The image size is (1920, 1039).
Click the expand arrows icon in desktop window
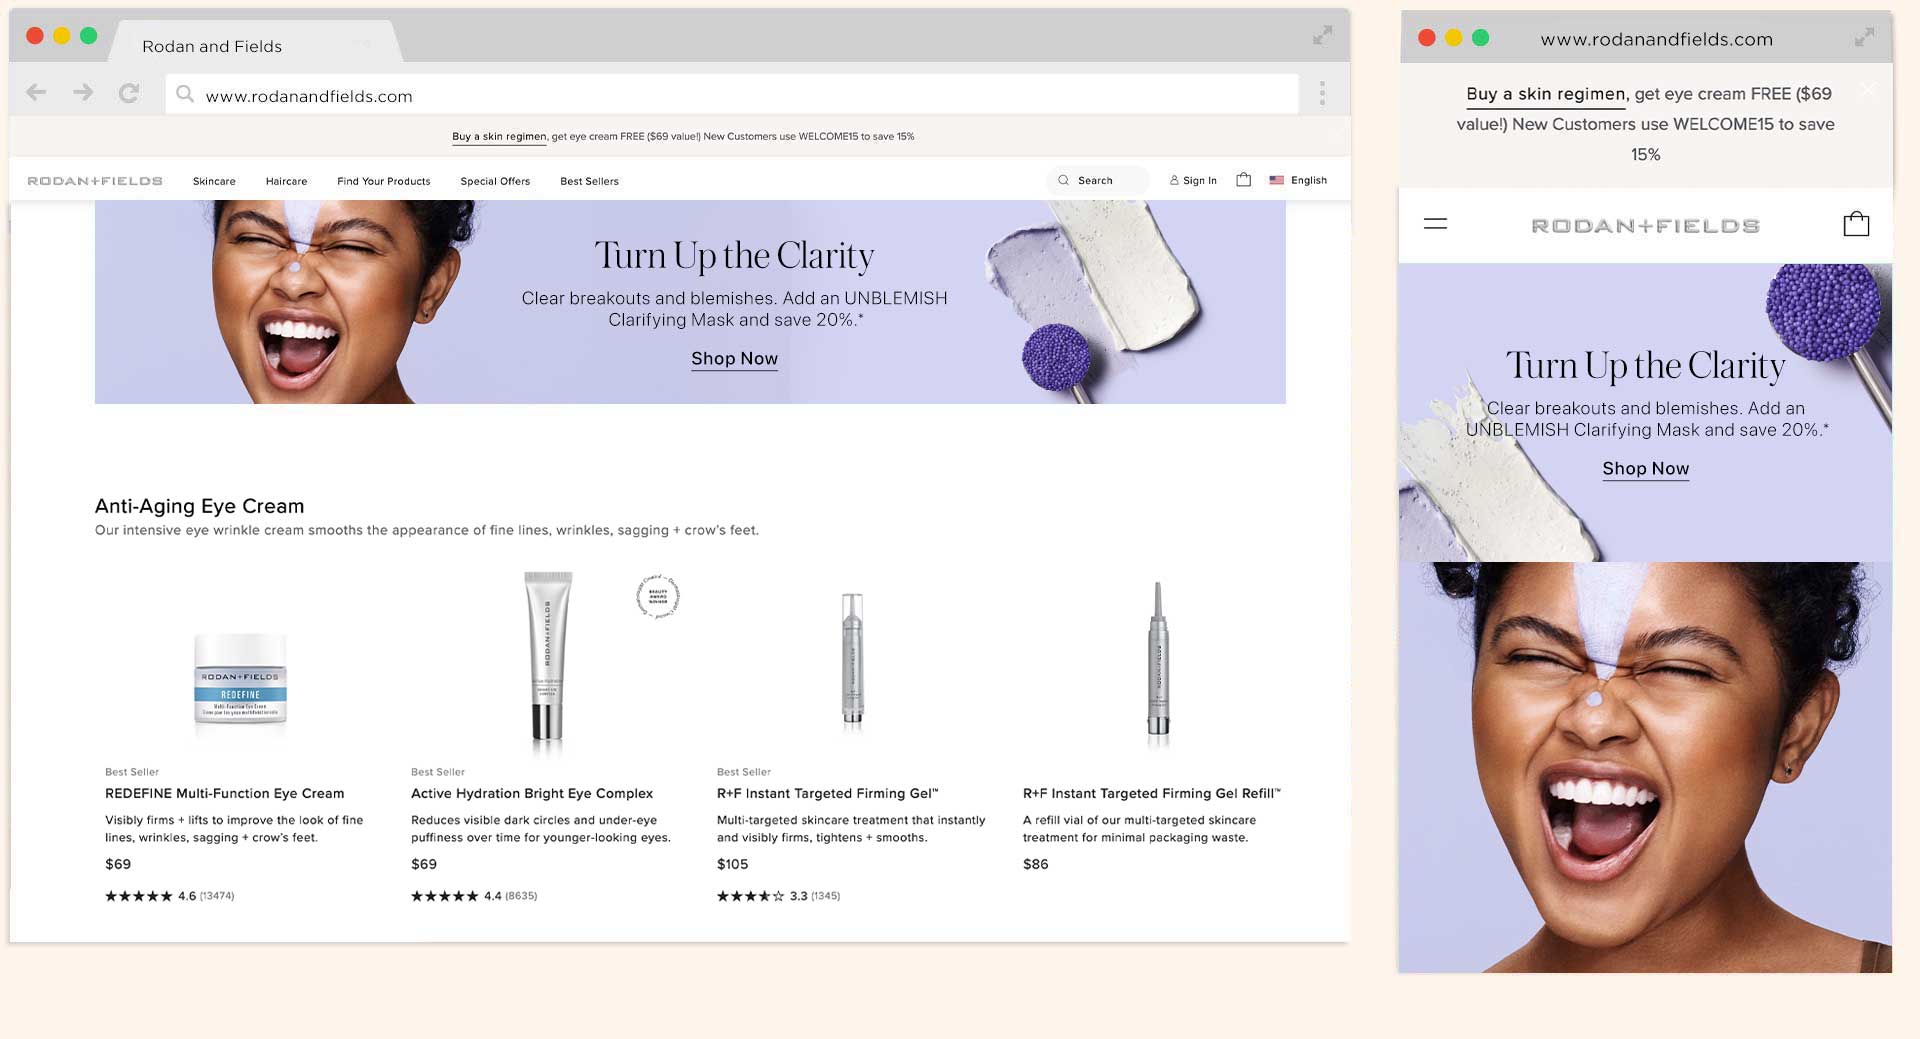click(x=1322, y=36)
